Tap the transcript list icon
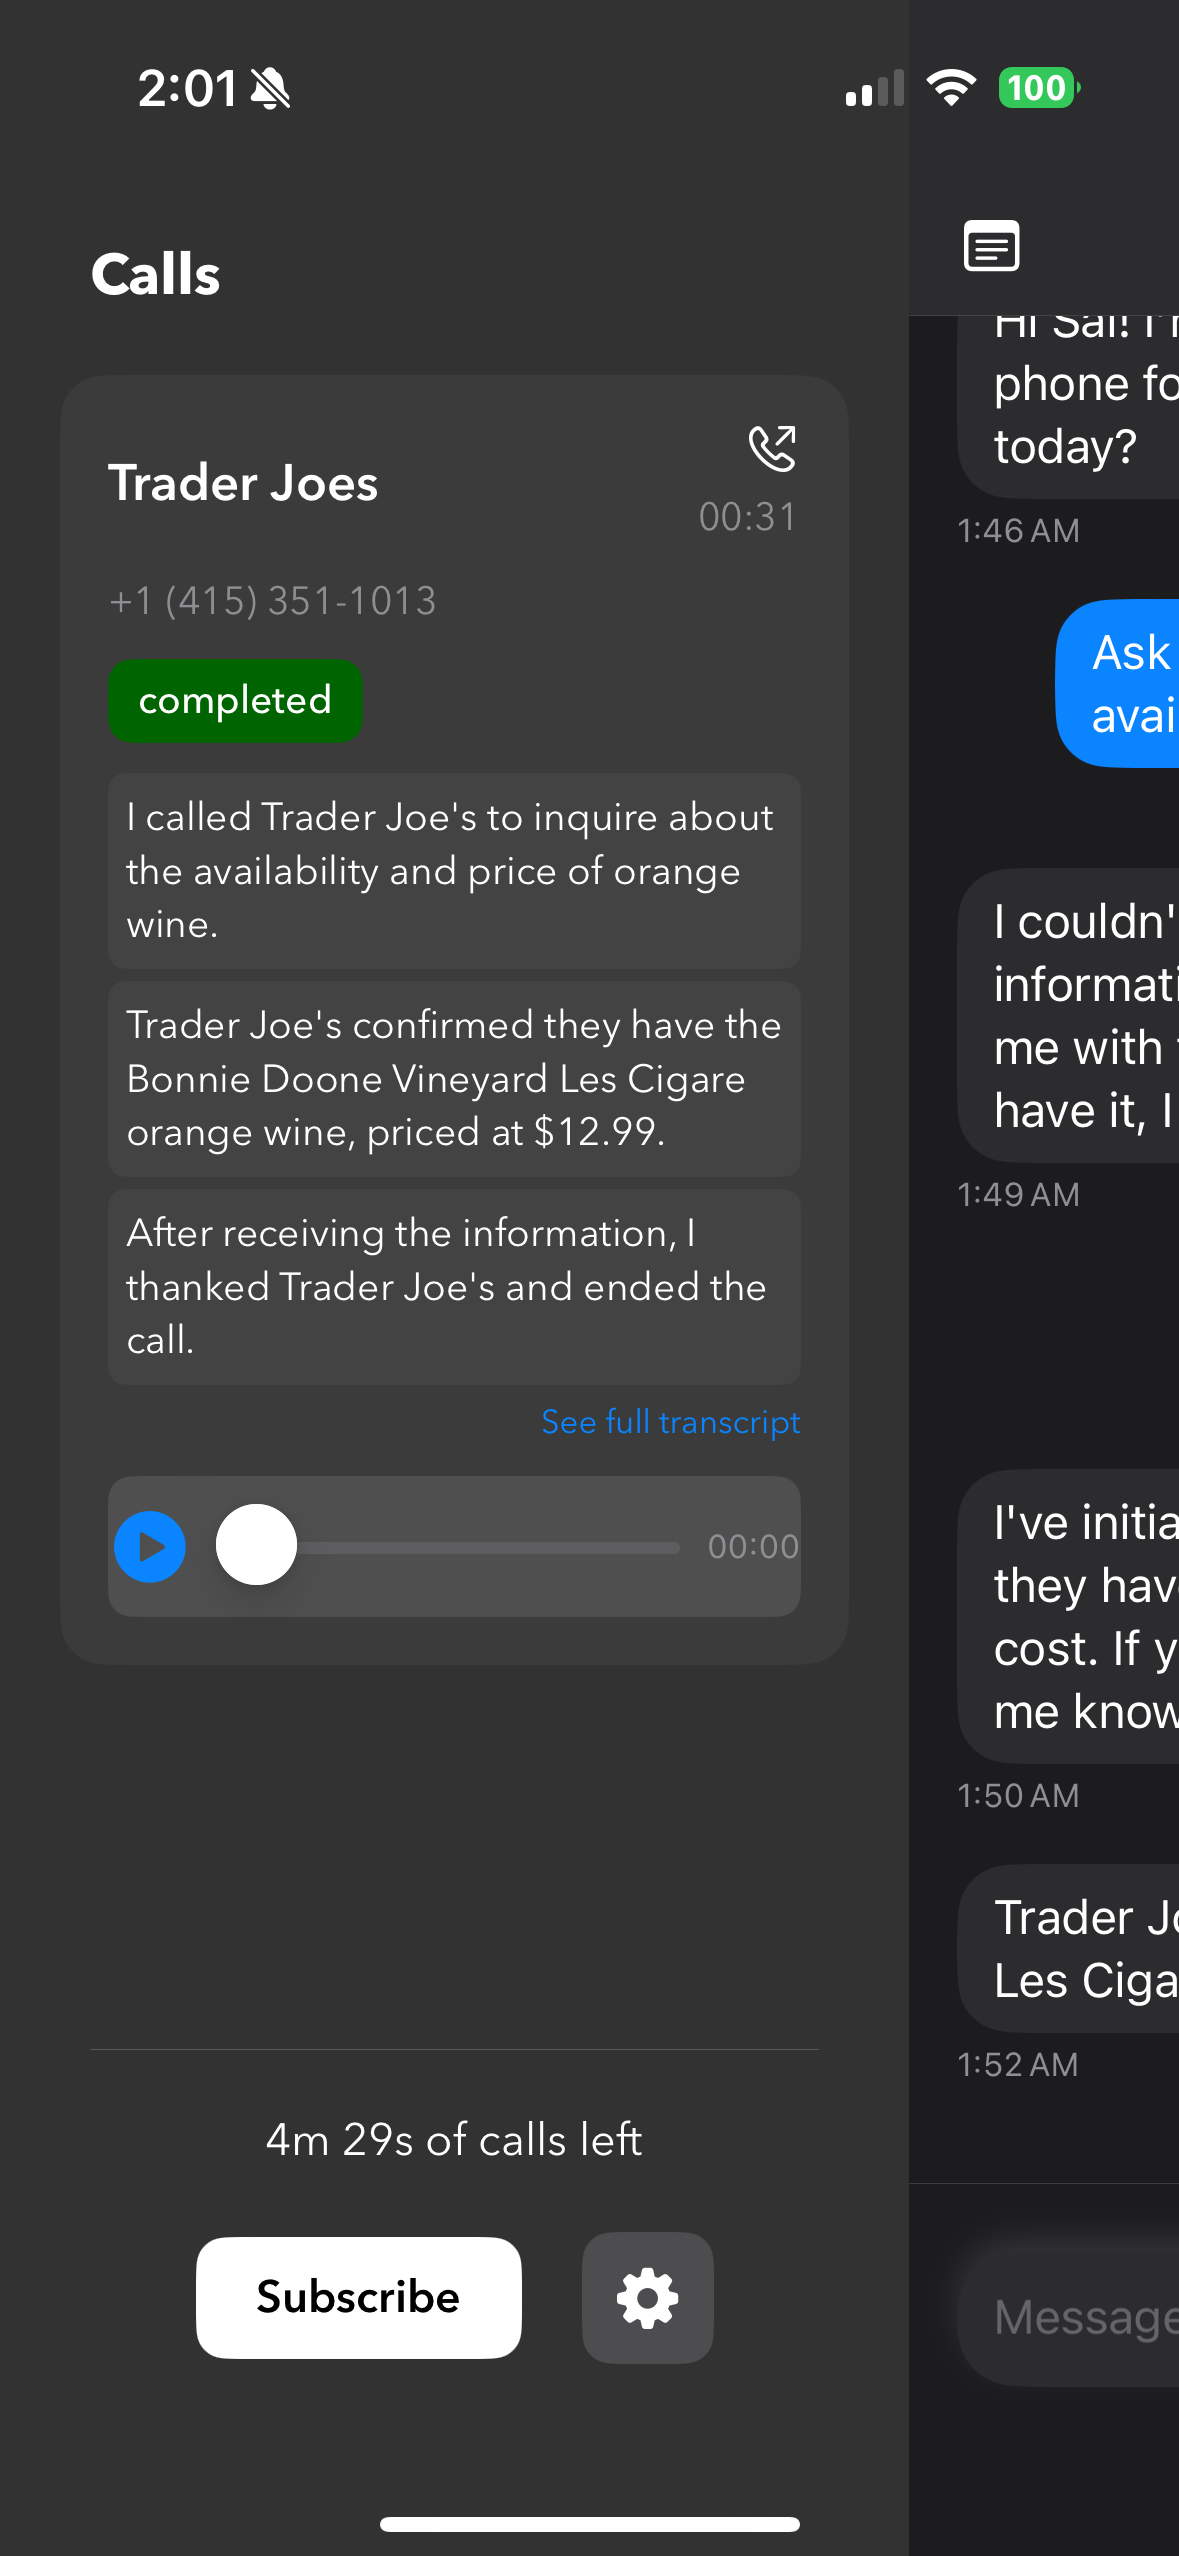This screenshot has height=2556, width=1179. [x=991, y=246]
